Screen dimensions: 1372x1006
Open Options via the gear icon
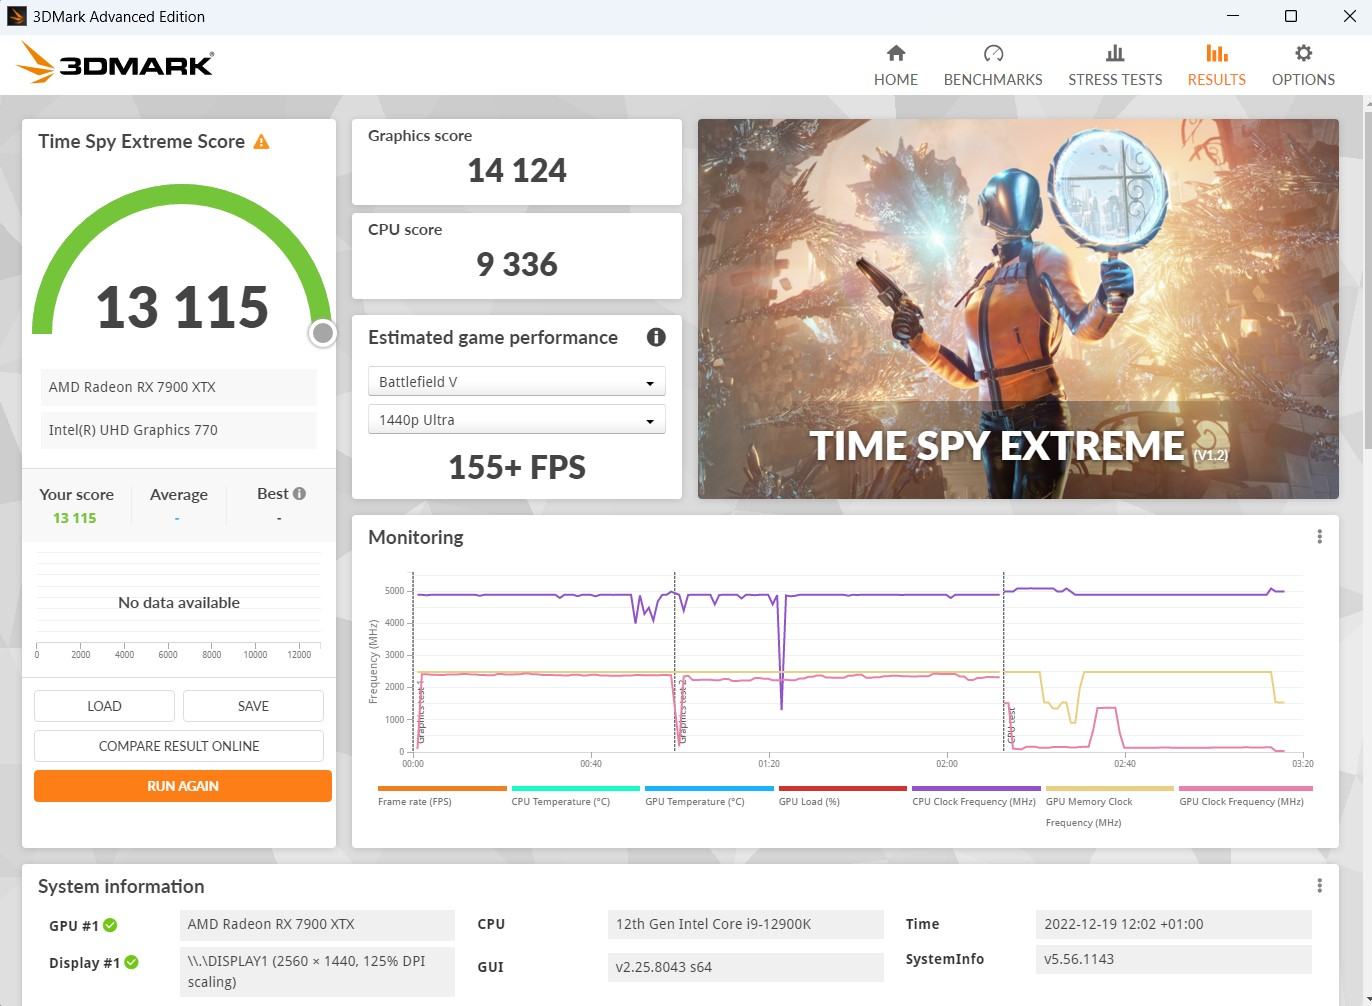(1303, 53)
